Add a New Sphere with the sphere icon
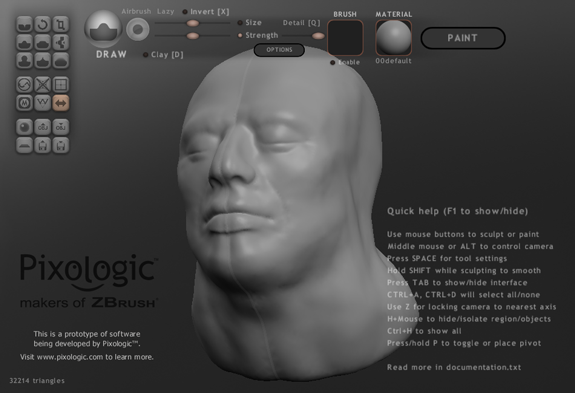The image size is (575, 393). (x=25, y=127)
